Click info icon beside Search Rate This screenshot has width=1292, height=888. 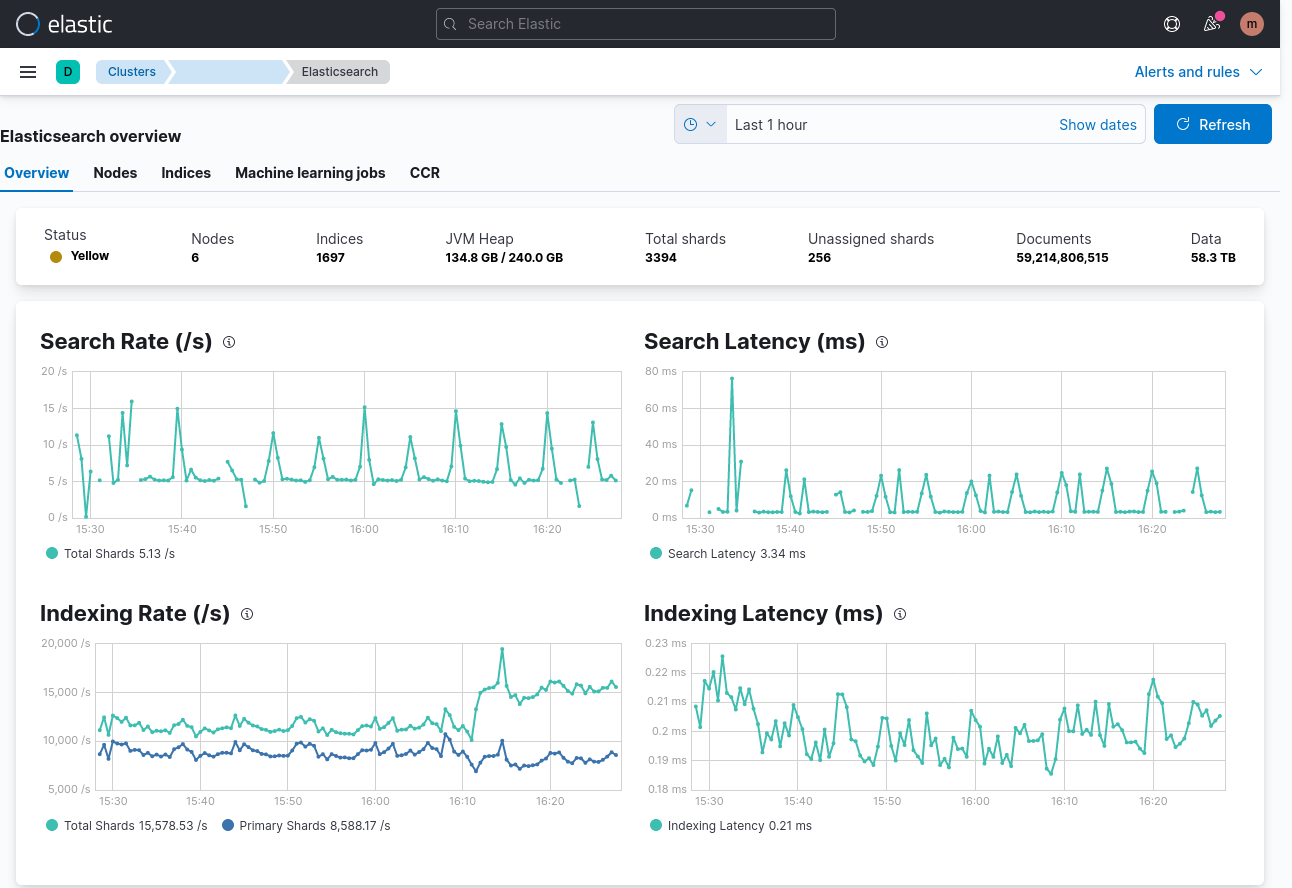coord(229,342)
